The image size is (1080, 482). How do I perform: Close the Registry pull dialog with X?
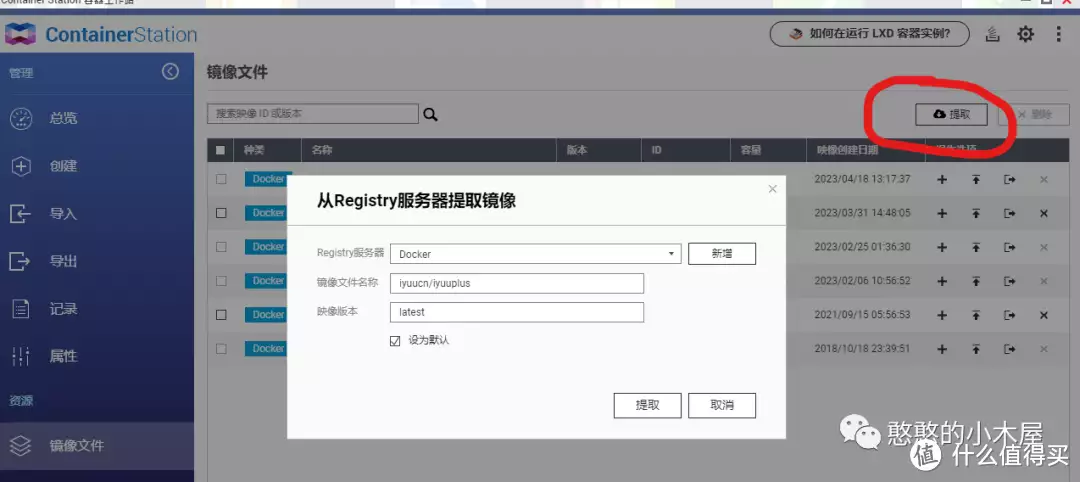click(x=772, y=189)
